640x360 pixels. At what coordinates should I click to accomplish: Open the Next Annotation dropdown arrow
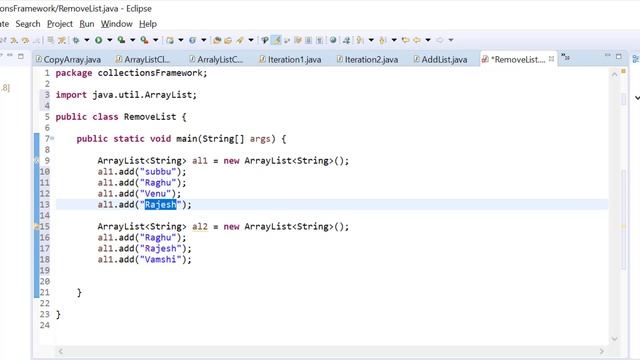pyautogui.click(x=371, y=40)
